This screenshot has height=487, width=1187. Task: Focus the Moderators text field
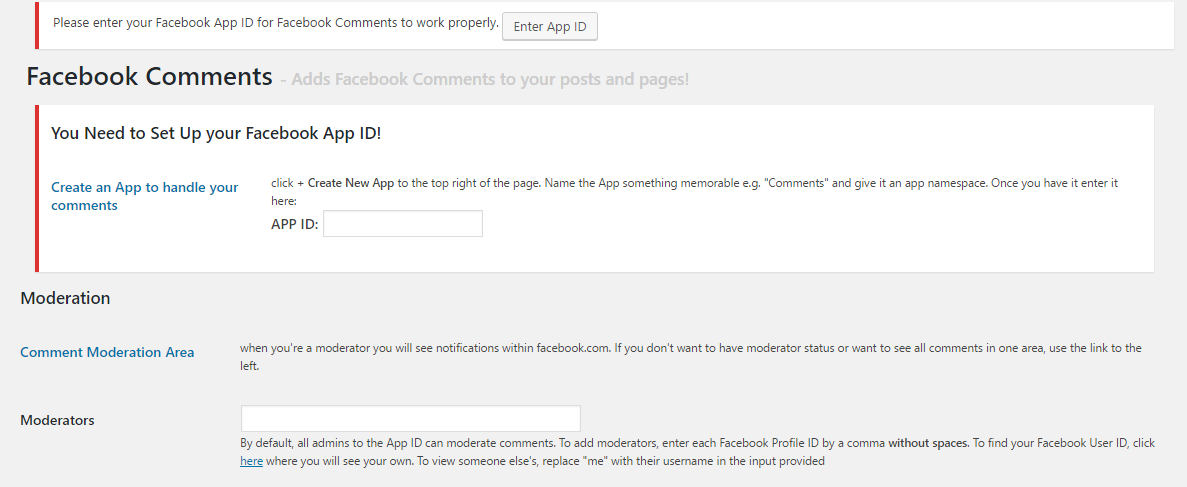[411, 419]
